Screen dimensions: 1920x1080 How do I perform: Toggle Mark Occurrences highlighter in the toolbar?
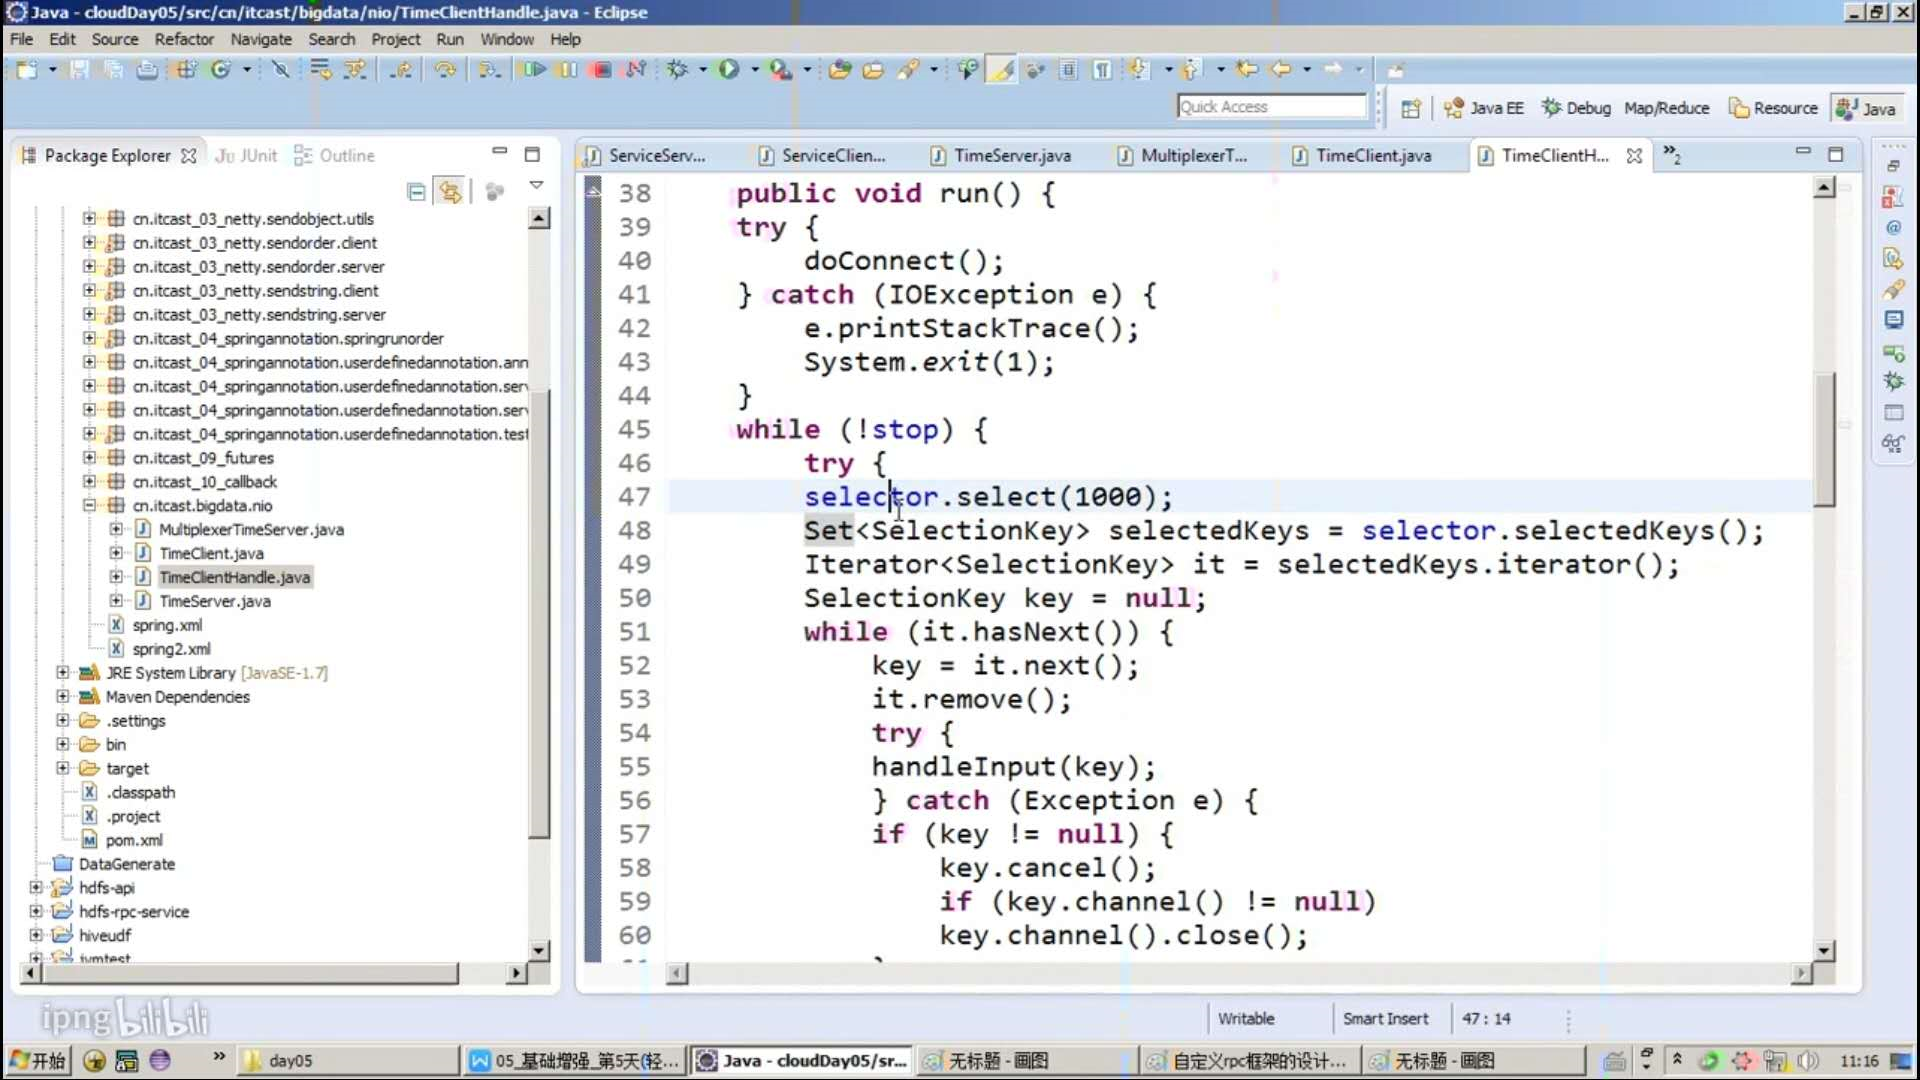point(1002,69)
